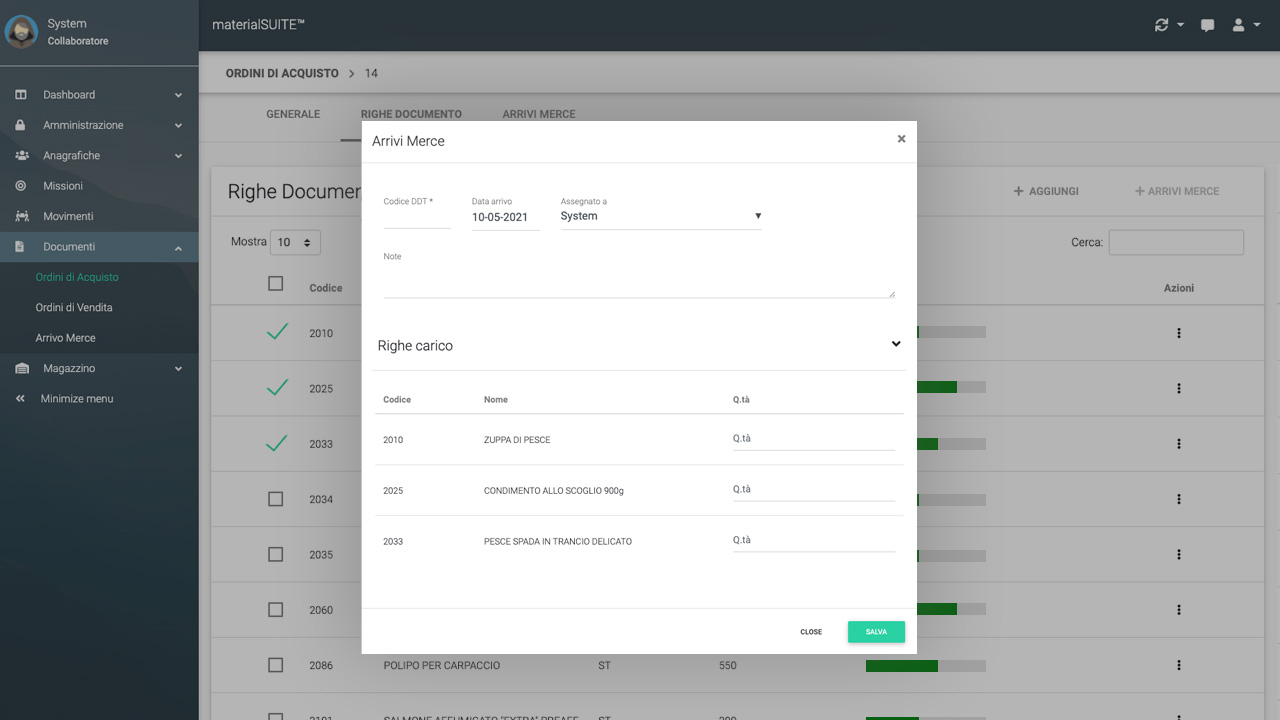The height and width of the screenshot is (720, 1280).
Task: Open the user account icon in top bar
Action: [1238, 25]
